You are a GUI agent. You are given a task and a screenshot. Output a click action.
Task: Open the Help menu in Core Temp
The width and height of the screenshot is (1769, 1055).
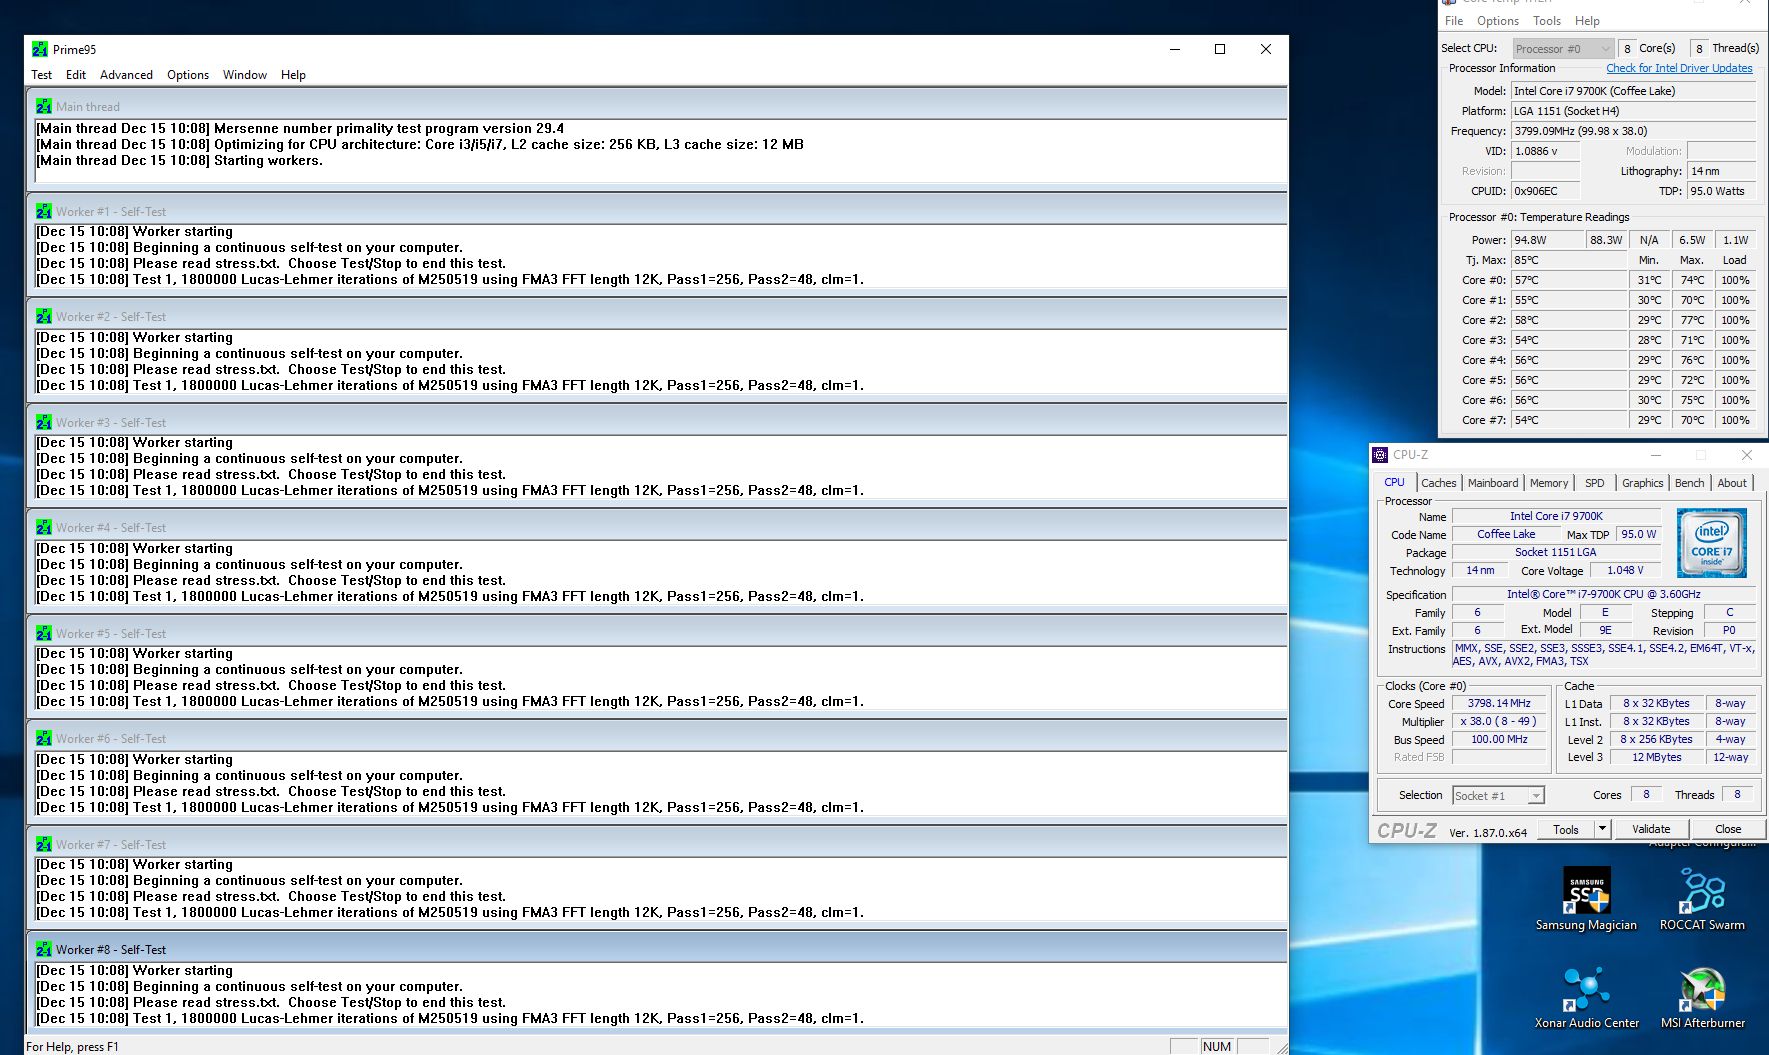click(1587, 21)
